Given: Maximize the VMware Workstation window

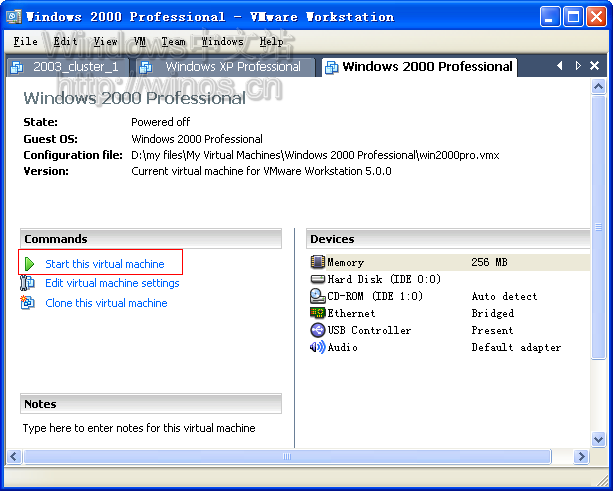Looking at the screenshot, I should (573, 17).
